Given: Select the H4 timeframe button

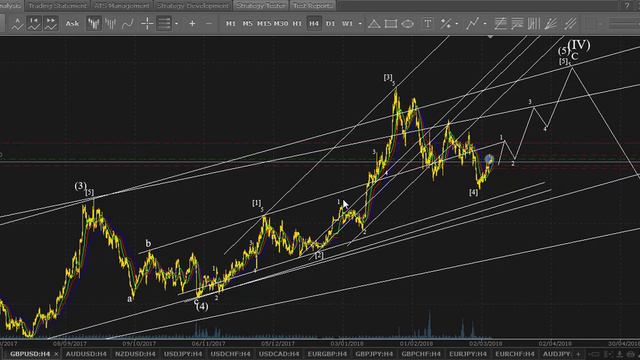Looking at the screenshot, I should 314,24.
